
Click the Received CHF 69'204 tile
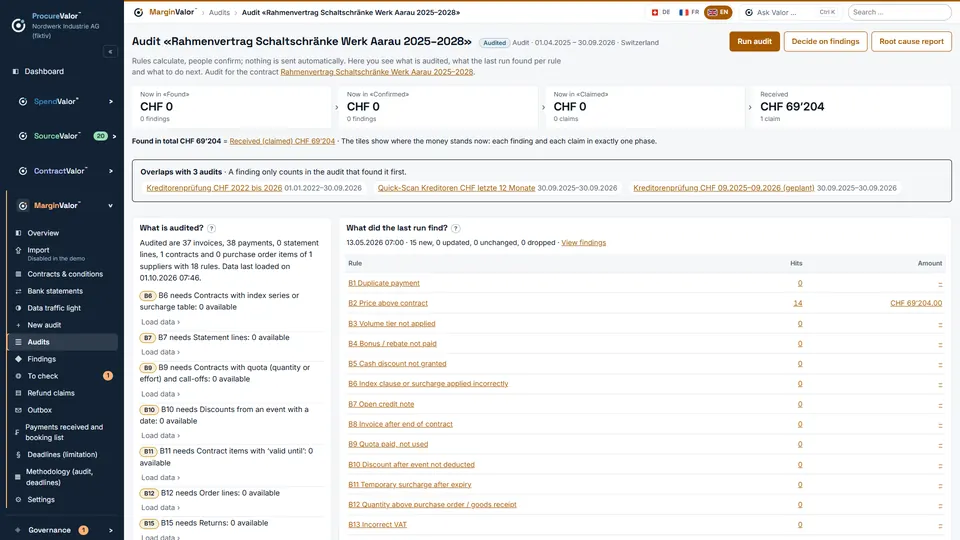coord(852,107)
